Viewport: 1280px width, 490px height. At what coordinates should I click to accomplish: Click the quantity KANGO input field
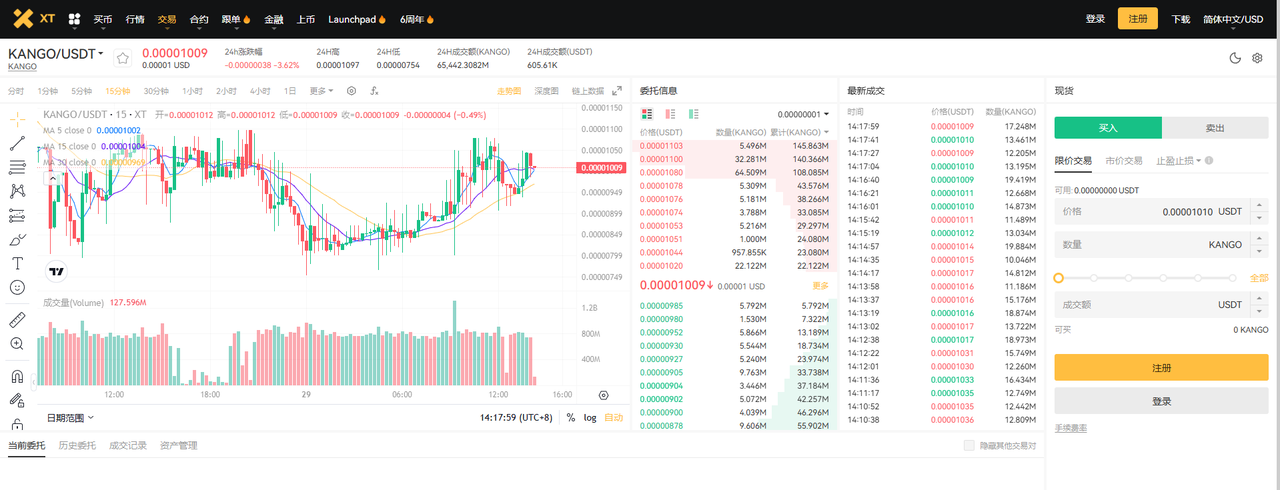pyautogui.click(x=1161, y=244)
